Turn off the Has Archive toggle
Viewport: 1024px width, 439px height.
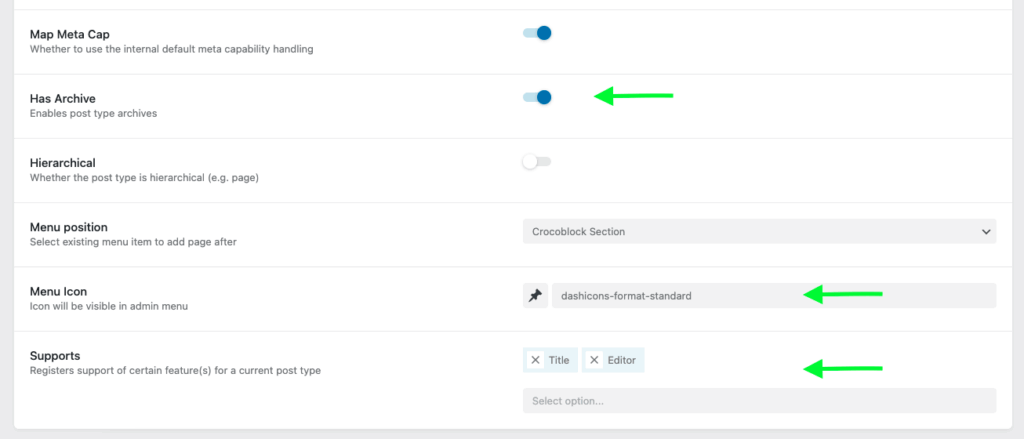click(x=537, y=97)
